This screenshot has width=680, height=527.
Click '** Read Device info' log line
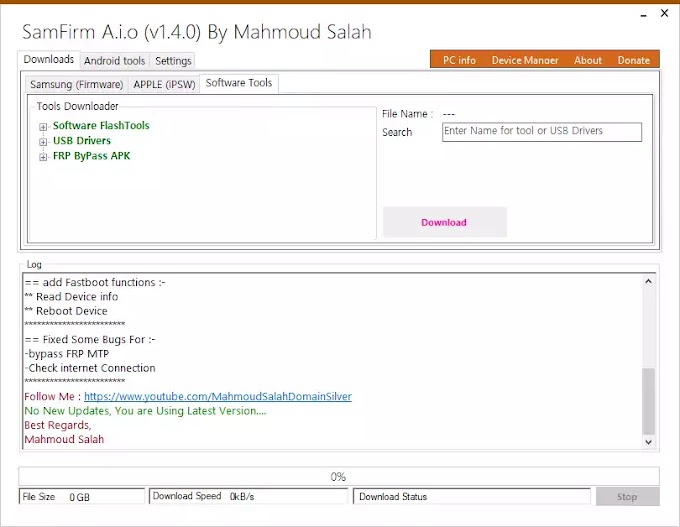tap(71, 297)
